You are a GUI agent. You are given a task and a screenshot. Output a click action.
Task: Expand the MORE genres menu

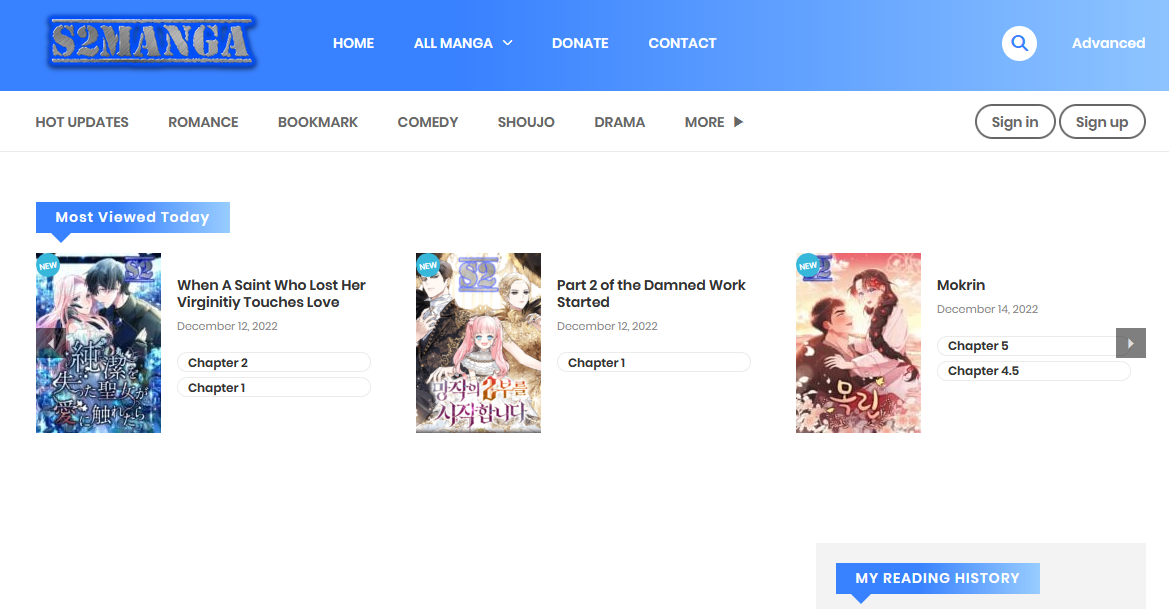[x=713, y=122]
